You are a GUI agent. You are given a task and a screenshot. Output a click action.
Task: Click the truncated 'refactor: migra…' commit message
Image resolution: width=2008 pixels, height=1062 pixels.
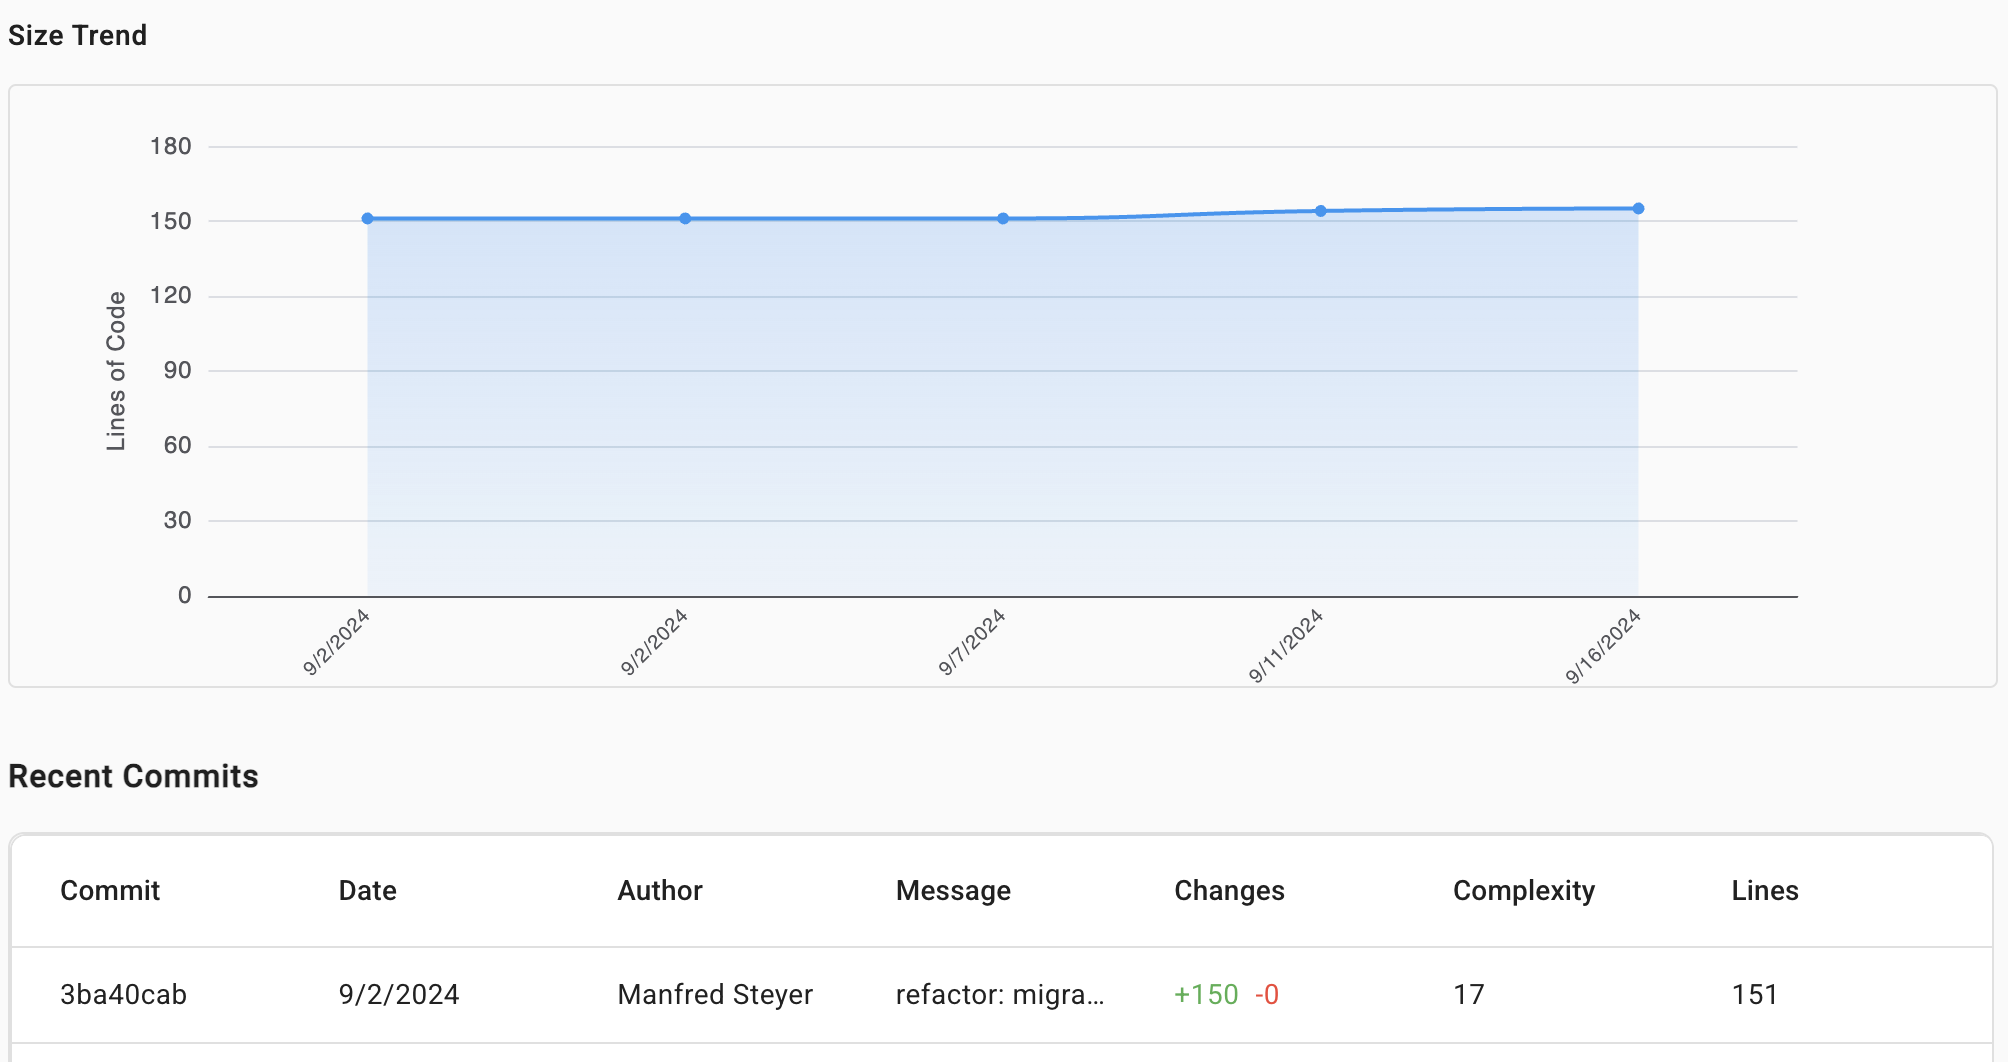(x=1000, y=994)
